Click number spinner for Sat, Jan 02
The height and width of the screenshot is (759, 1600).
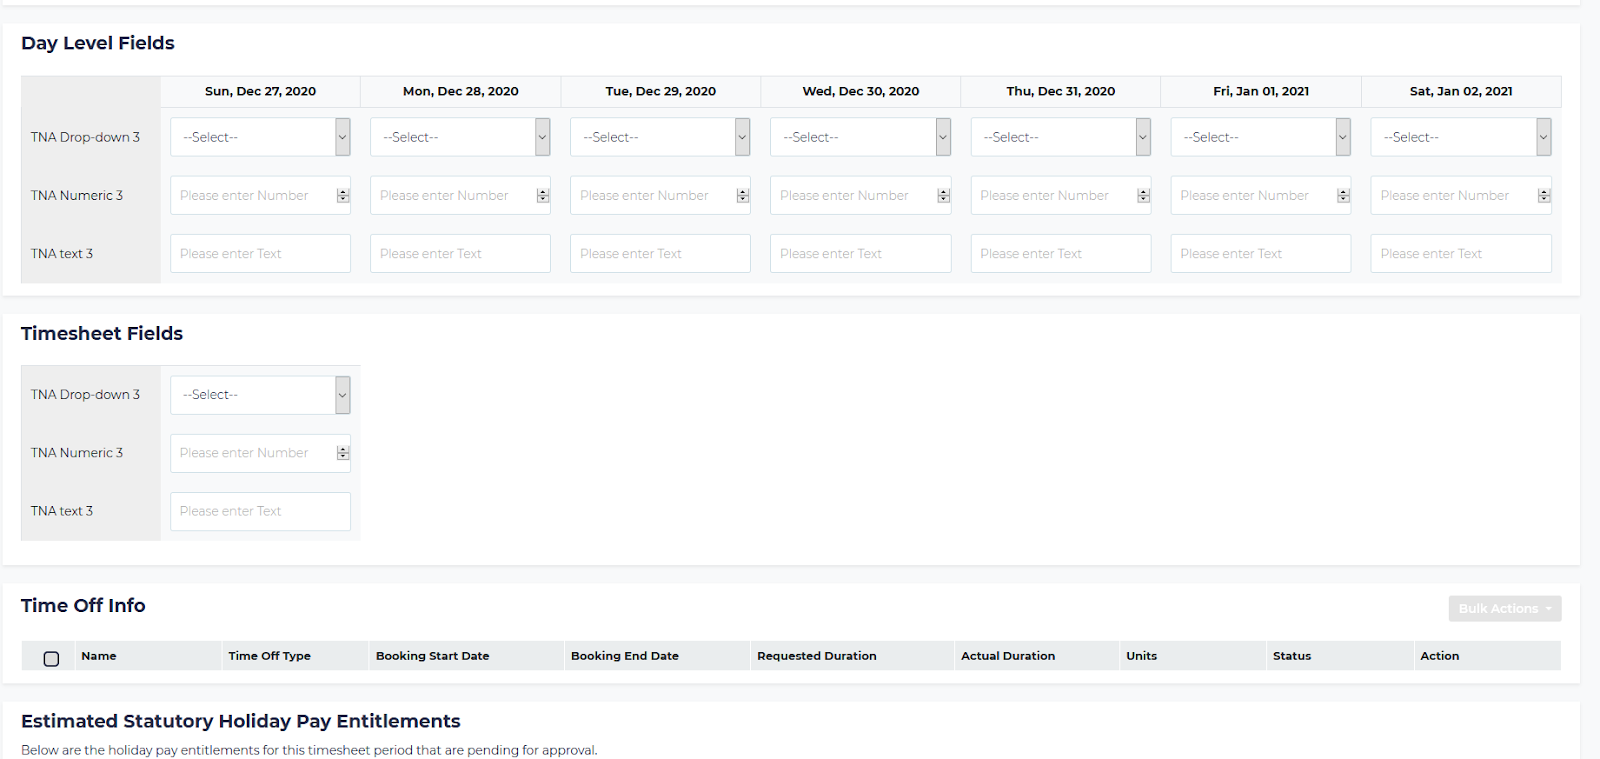(1544, 196)
